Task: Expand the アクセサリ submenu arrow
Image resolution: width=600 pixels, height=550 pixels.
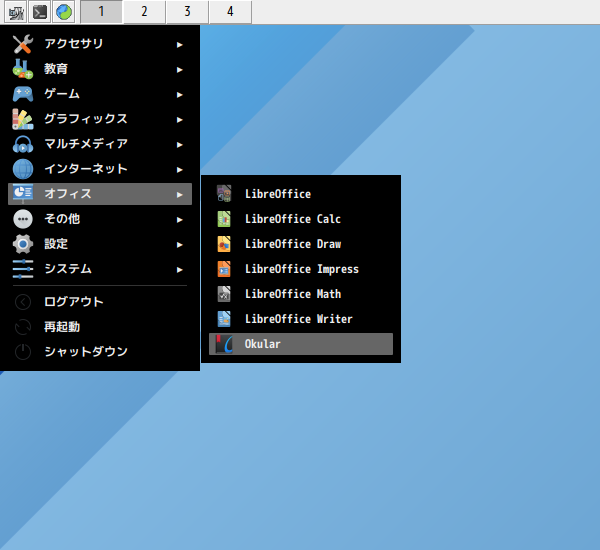Action: pyautogui.click(x=179, y=45)
